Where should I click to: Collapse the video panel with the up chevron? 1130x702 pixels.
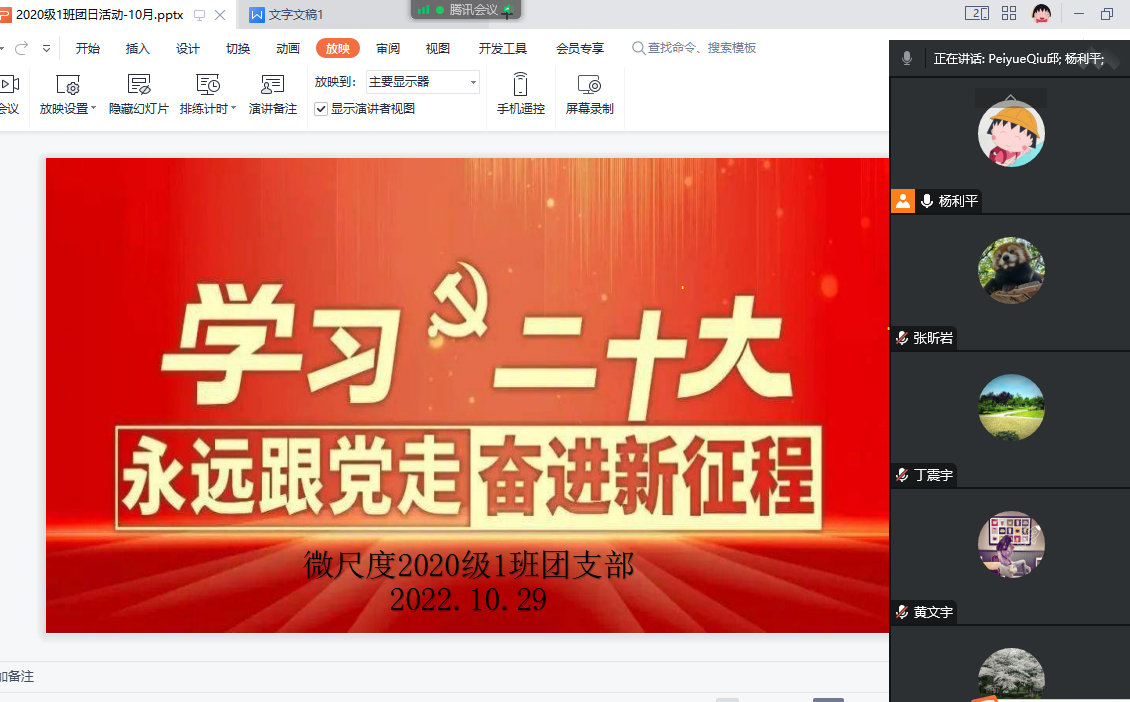point(1011,98)
